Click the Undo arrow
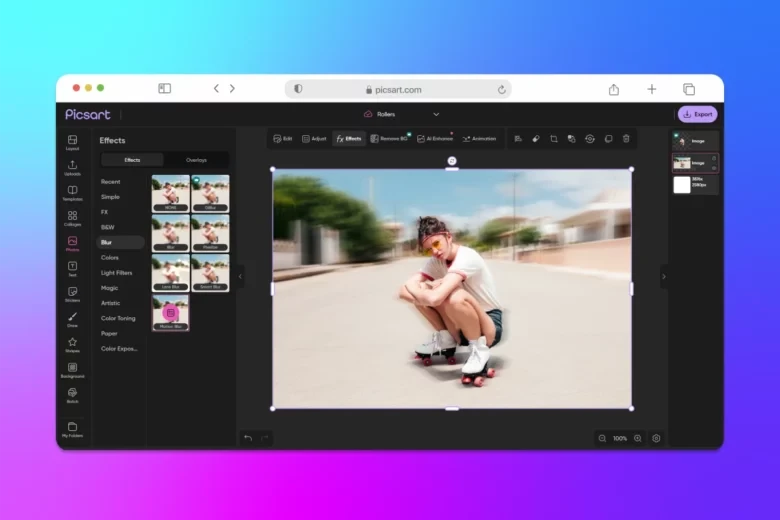This screenshot has height=520, width=780. [247, 438]
